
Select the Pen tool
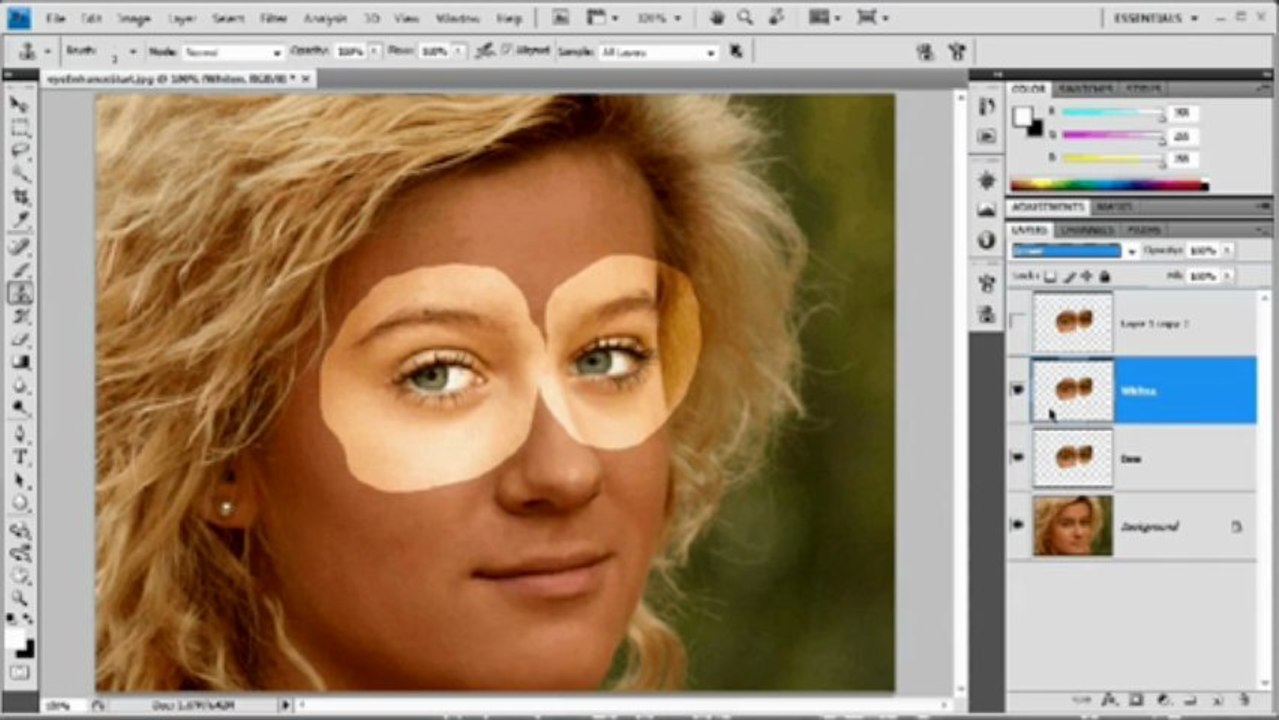[x=20, y=435]
